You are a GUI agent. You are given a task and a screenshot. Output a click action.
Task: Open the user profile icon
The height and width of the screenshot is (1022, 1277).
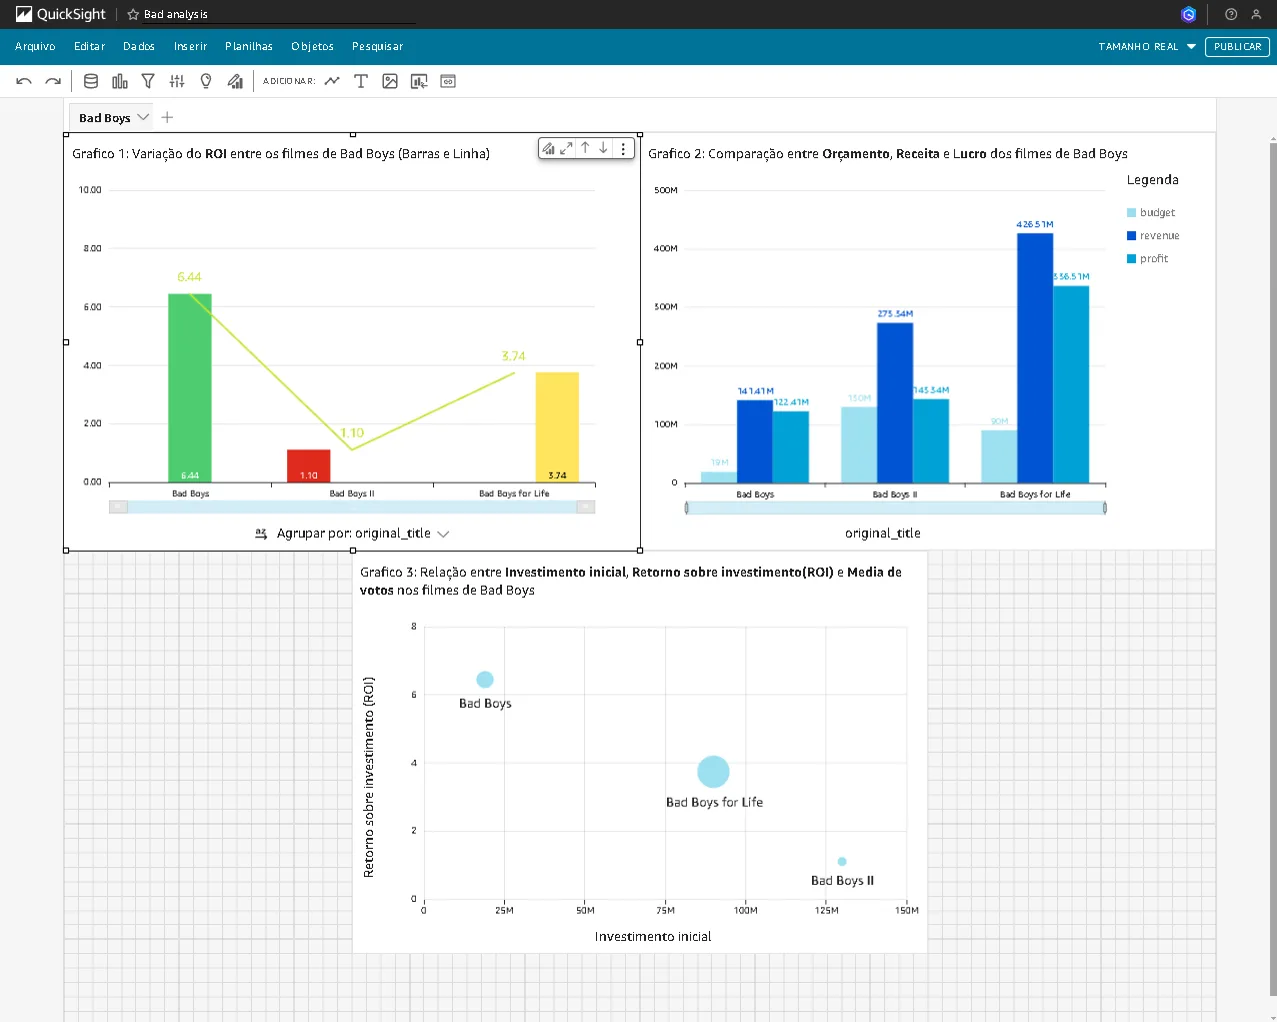[x=1256, y=14]
